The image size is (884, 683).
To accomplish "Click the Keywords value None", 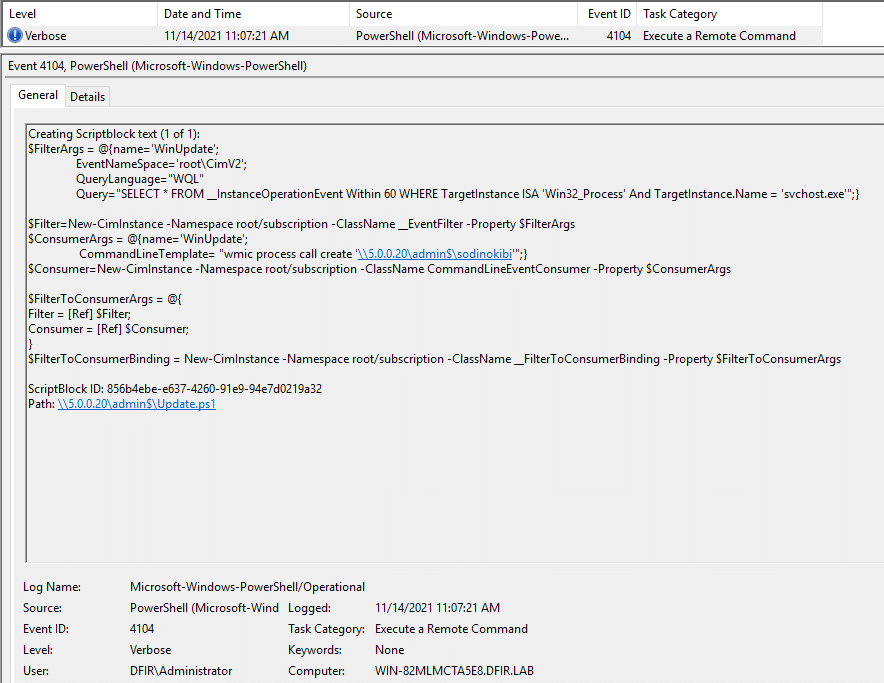I will click(390, 650).
